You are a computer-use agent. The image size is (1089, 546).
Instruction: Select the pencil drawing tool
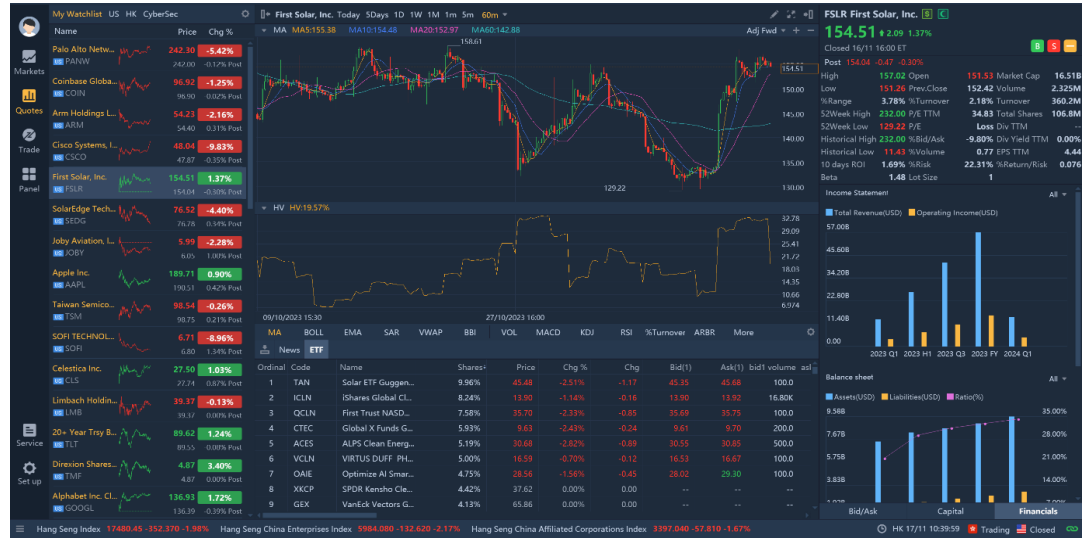pos(774,14)
